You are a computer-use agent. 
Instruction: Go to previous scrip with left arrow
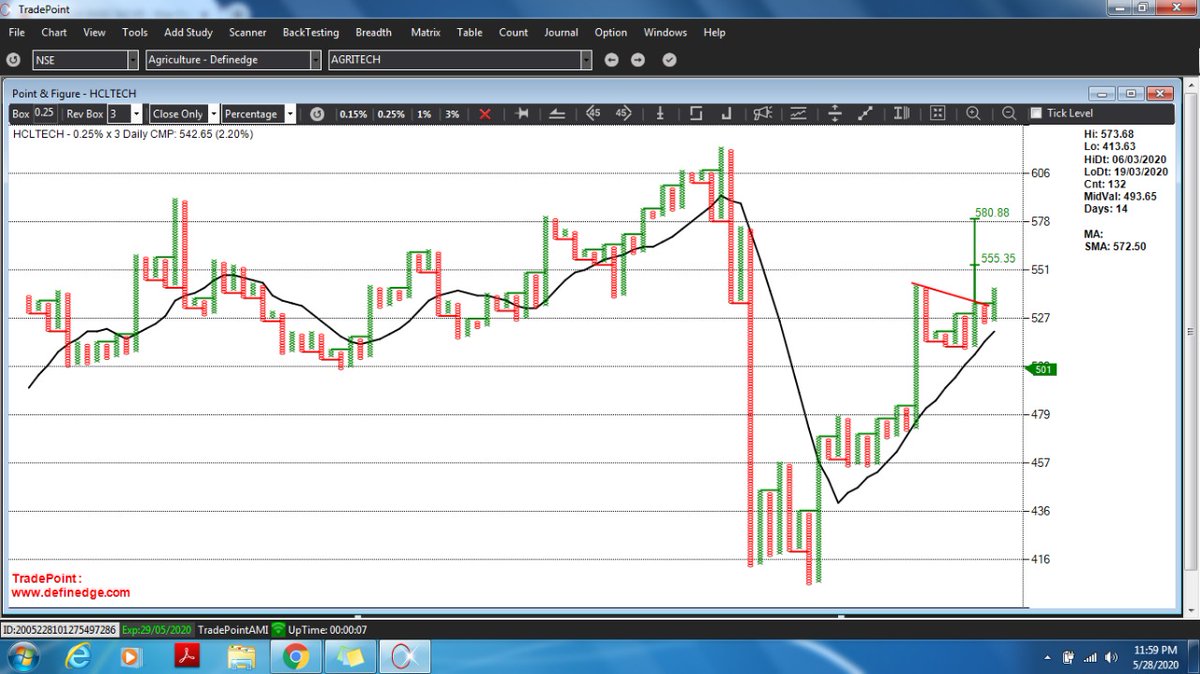(x=612, y=60)
